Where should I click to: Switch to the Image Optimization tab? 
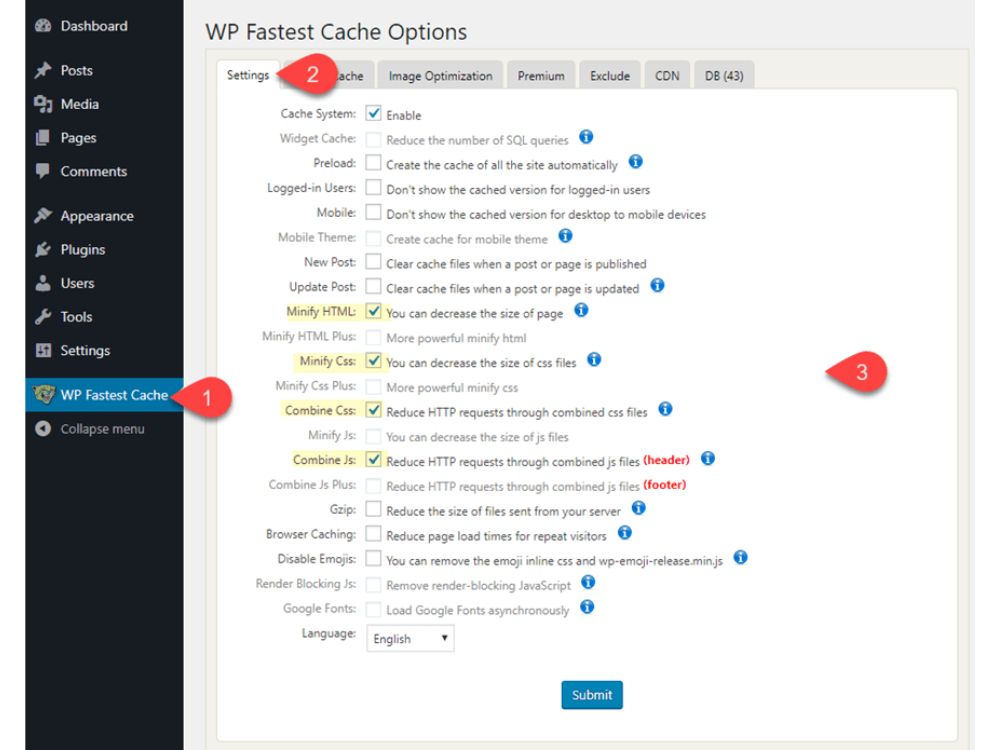440,76
